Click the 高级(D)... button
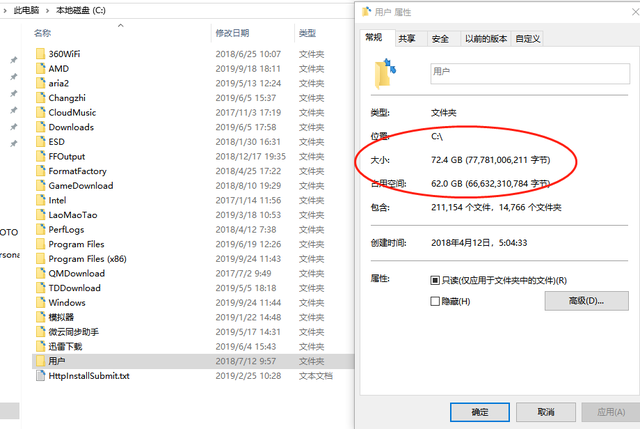Screen dimensions: 640x429 click(x=587, y=301)
